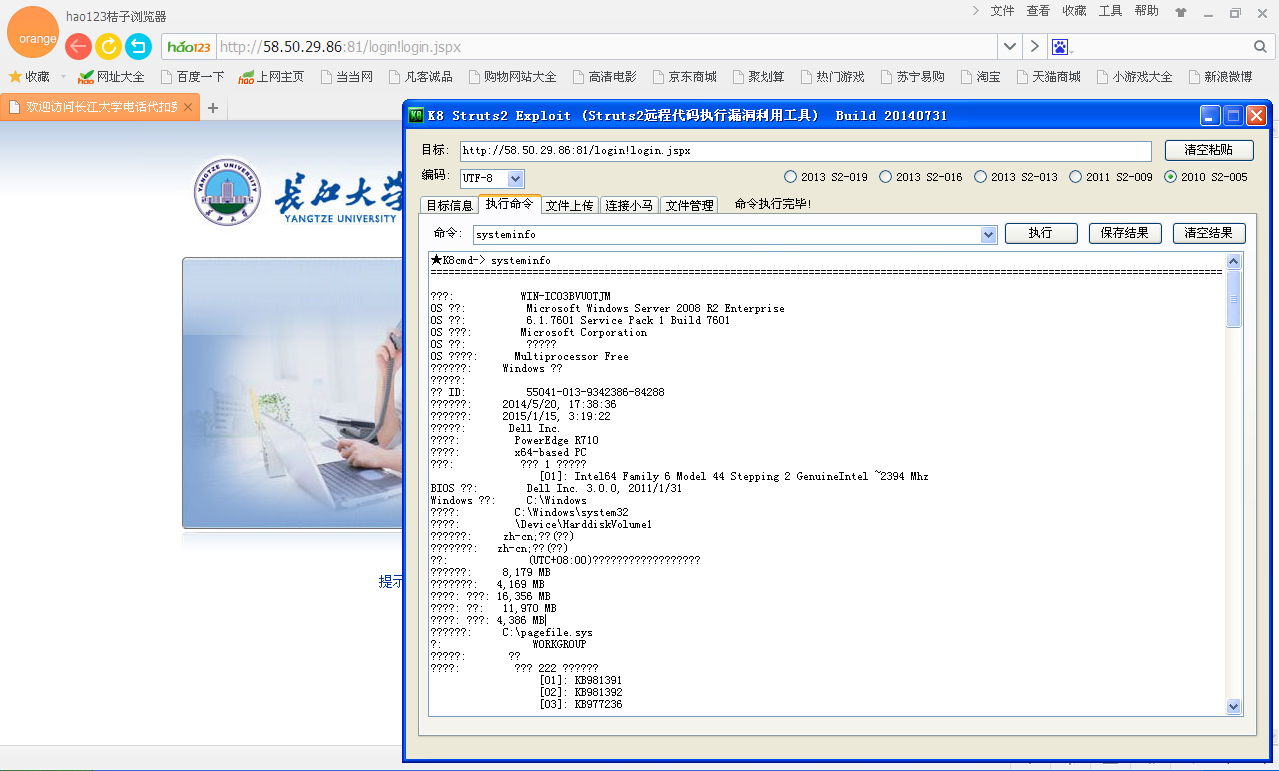
Task: Open the 网址大全 bookmark
Action: (x=111, y=77)
